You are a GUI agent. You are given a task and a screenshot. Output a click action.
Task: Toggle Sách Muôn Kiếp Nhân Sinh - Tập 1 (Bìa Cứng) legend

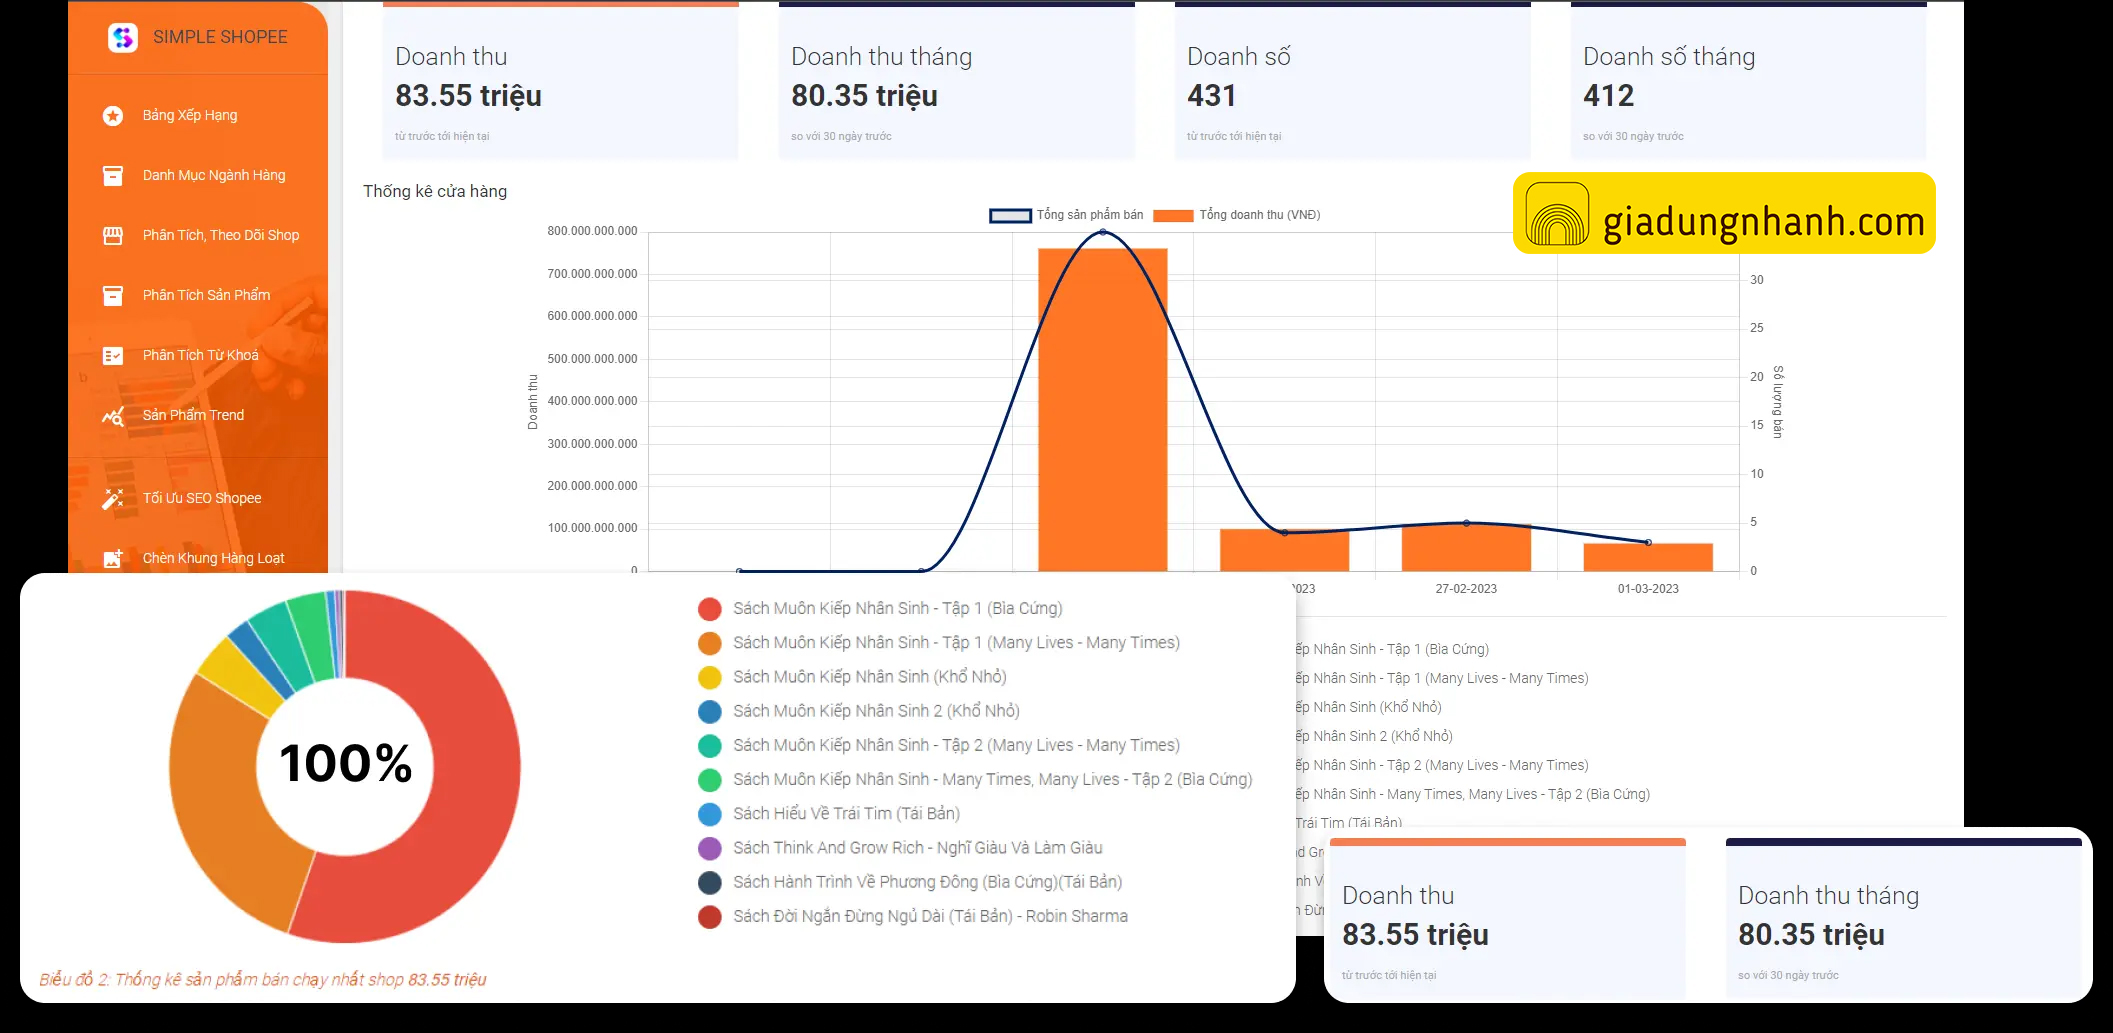point(881,609)
